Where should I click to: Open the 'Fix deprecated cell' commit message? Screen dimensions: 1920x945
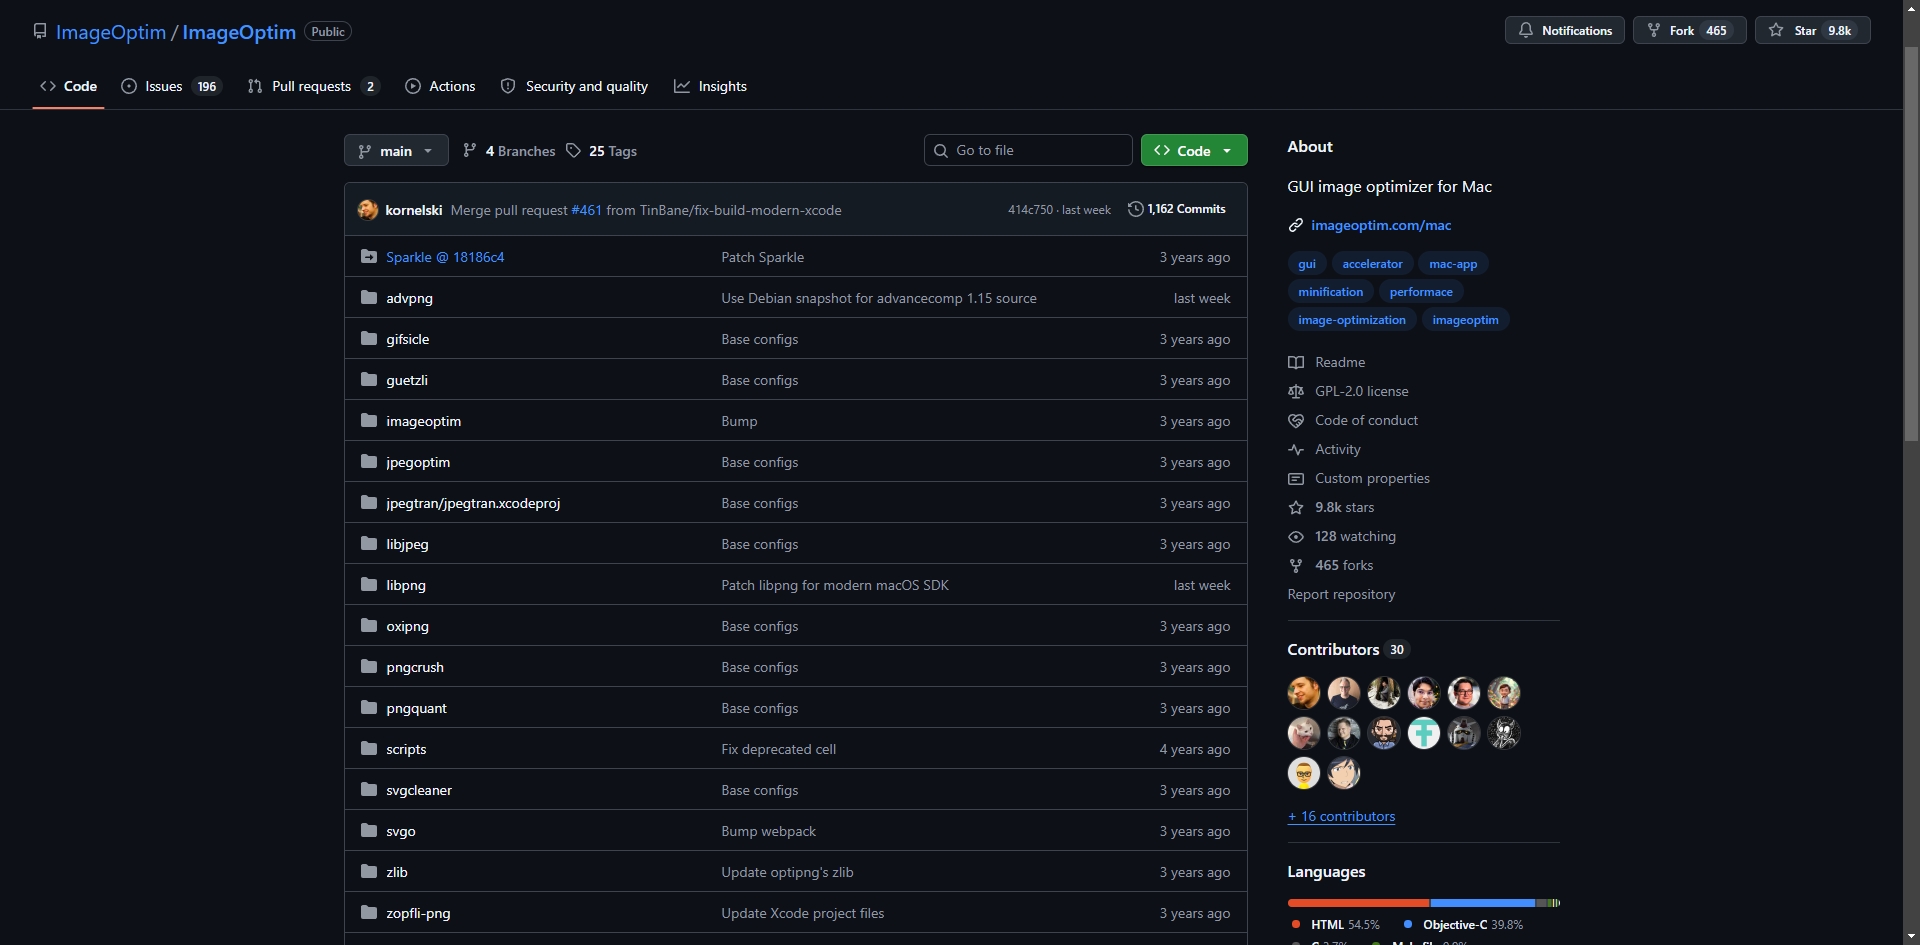[778, 749]
